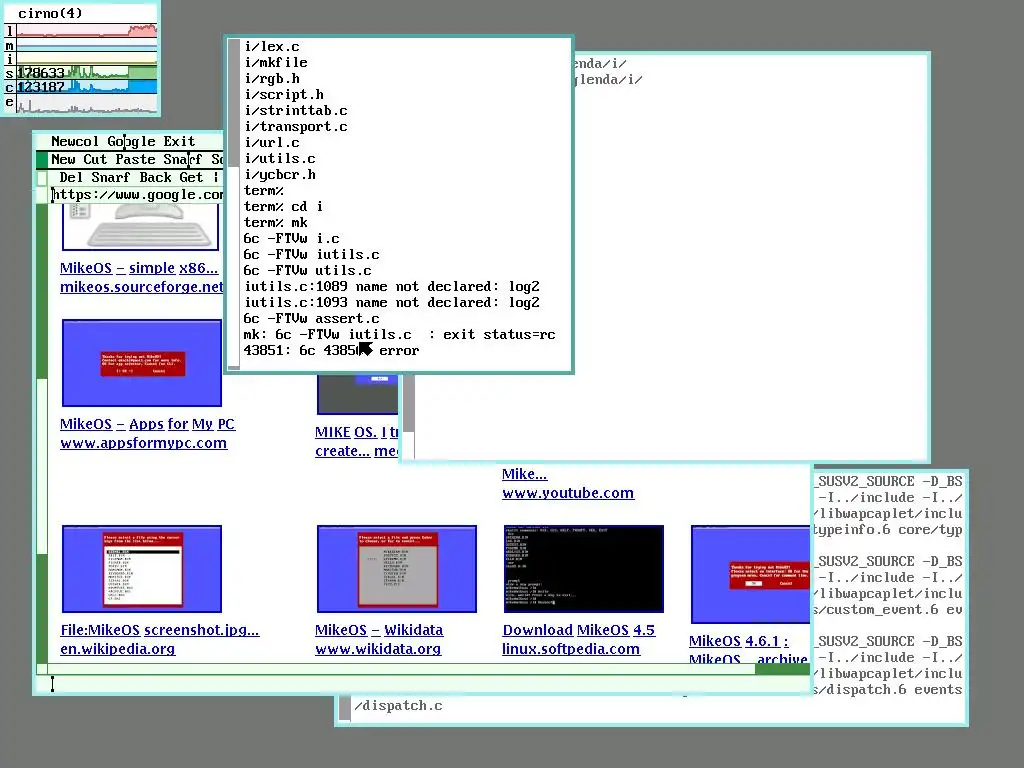Click the terminal window's vertical scrollbar
Image resolution: width=1024 pixels, height=768 pixels.
pyautogui.click(x=234, y=204)
